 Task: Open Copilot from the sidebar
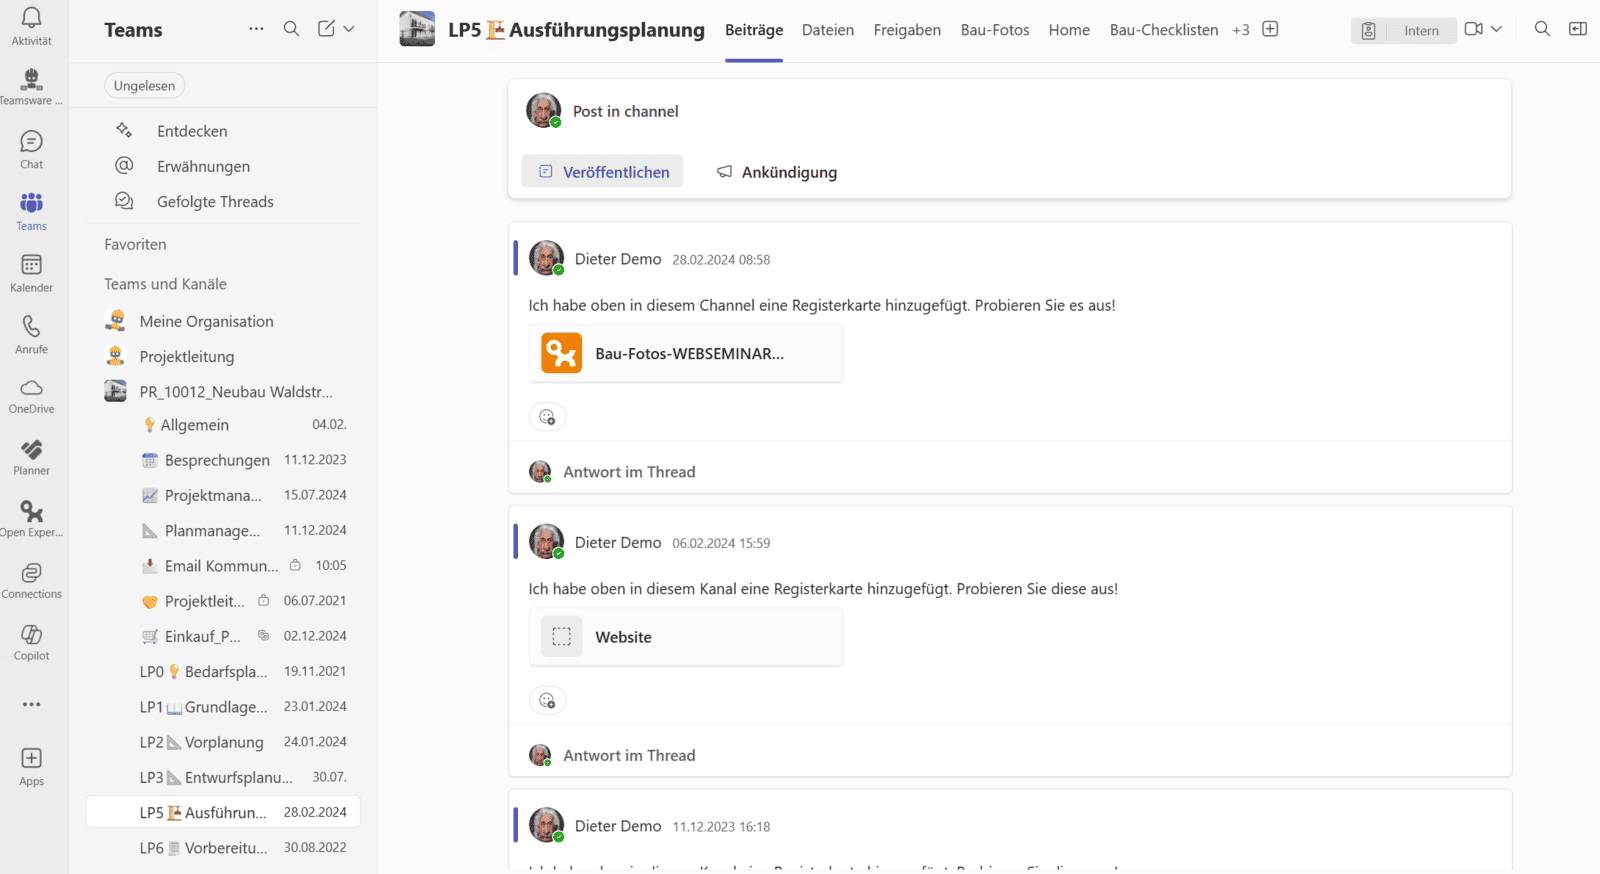[31, 641]
